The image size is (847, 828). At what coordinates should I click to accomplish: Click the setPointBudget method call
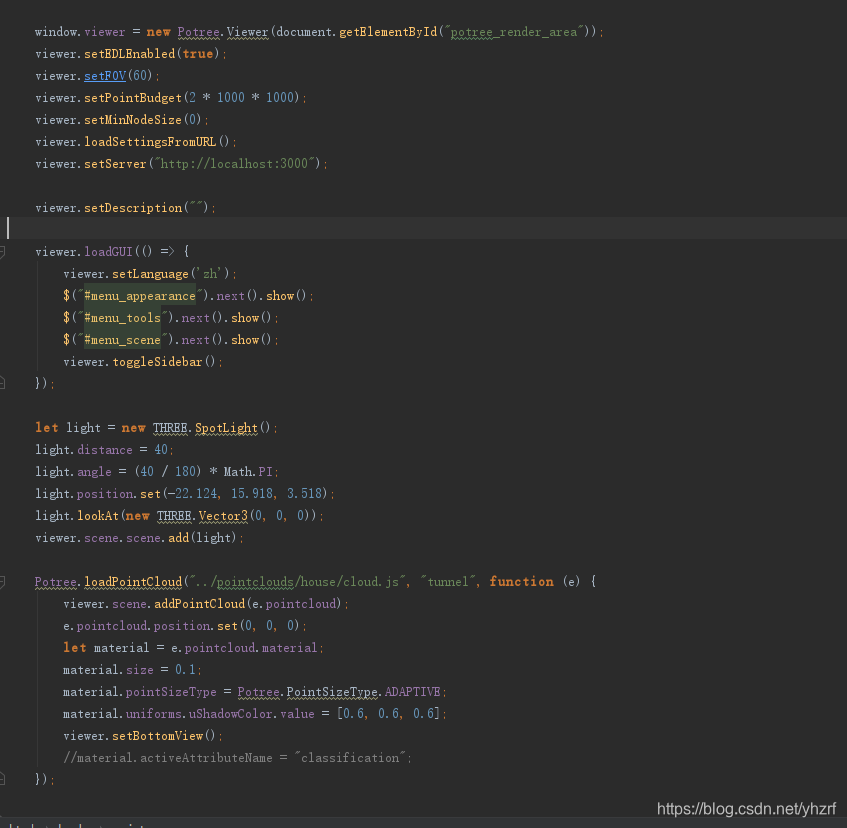tap(133, 98)
